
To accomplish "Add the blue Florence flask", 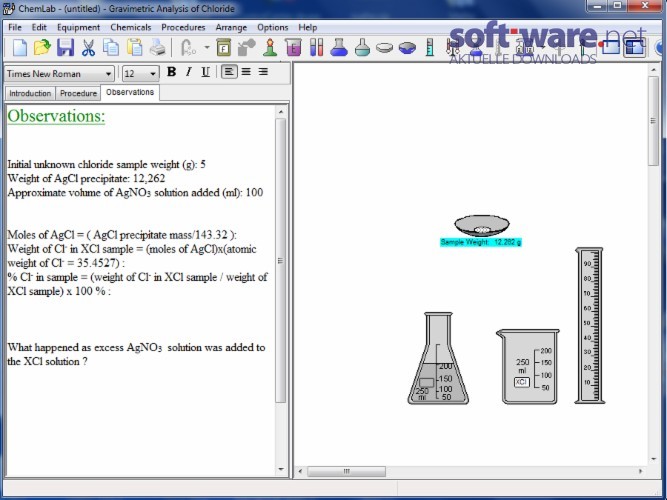I will (339, 47).
